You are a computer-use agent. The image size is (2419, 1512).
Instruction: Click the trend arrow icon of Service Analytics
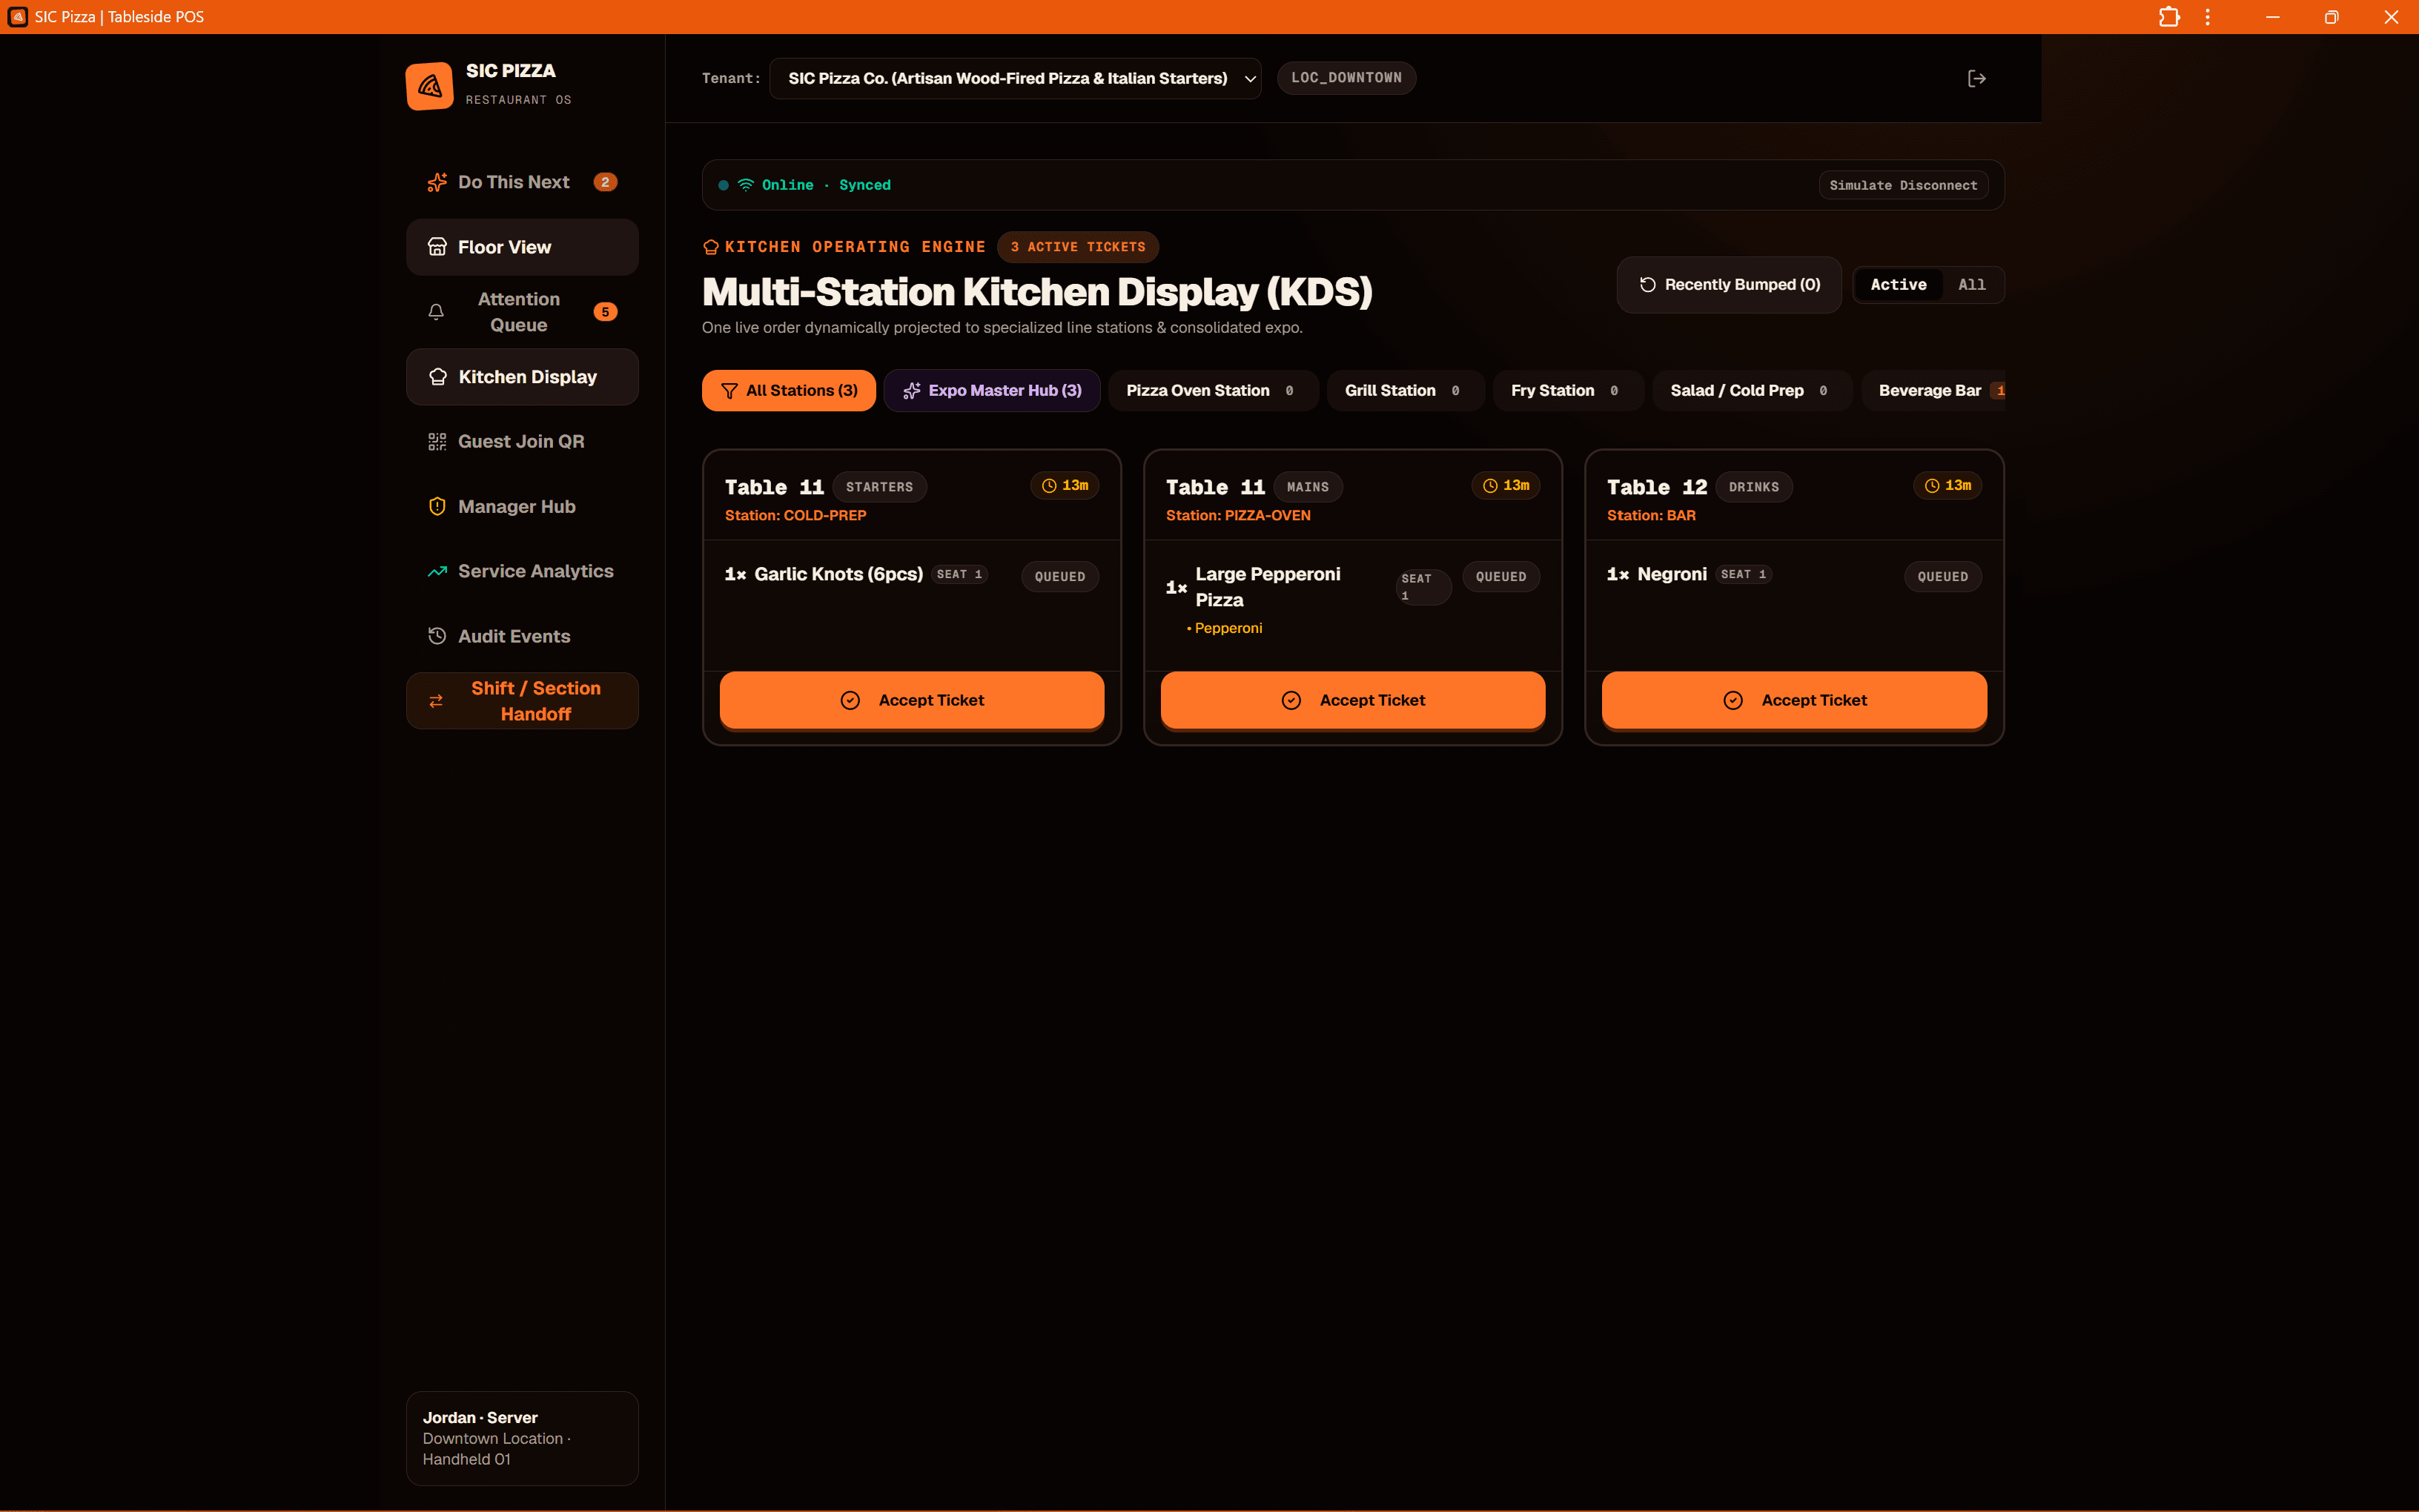(x=437, y=571)
